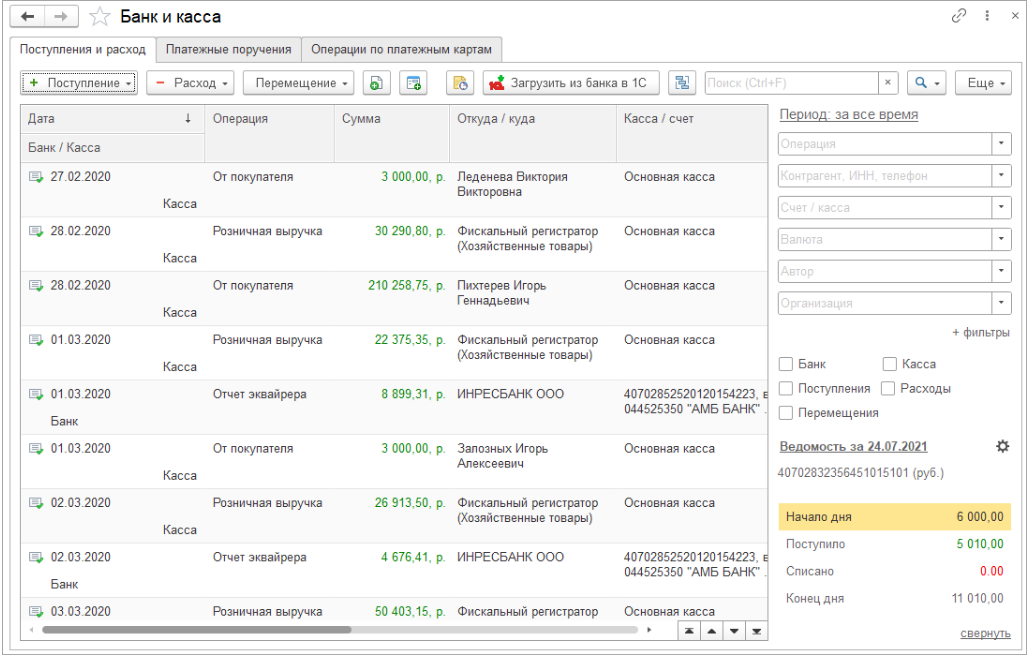This screenshot has width=1027, height=658.
Task: Enable the Банк checkbox filter
Action: pyautogui.click(x=786, y=365)
